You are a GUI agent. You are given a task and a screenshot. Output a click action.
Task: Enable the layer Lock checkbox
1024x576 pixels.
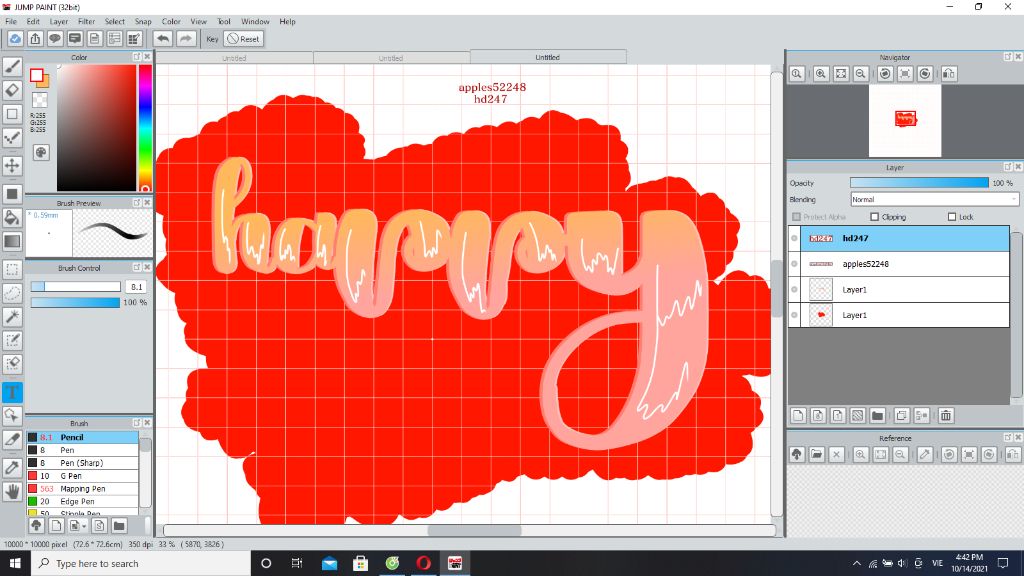click(952, 217)
